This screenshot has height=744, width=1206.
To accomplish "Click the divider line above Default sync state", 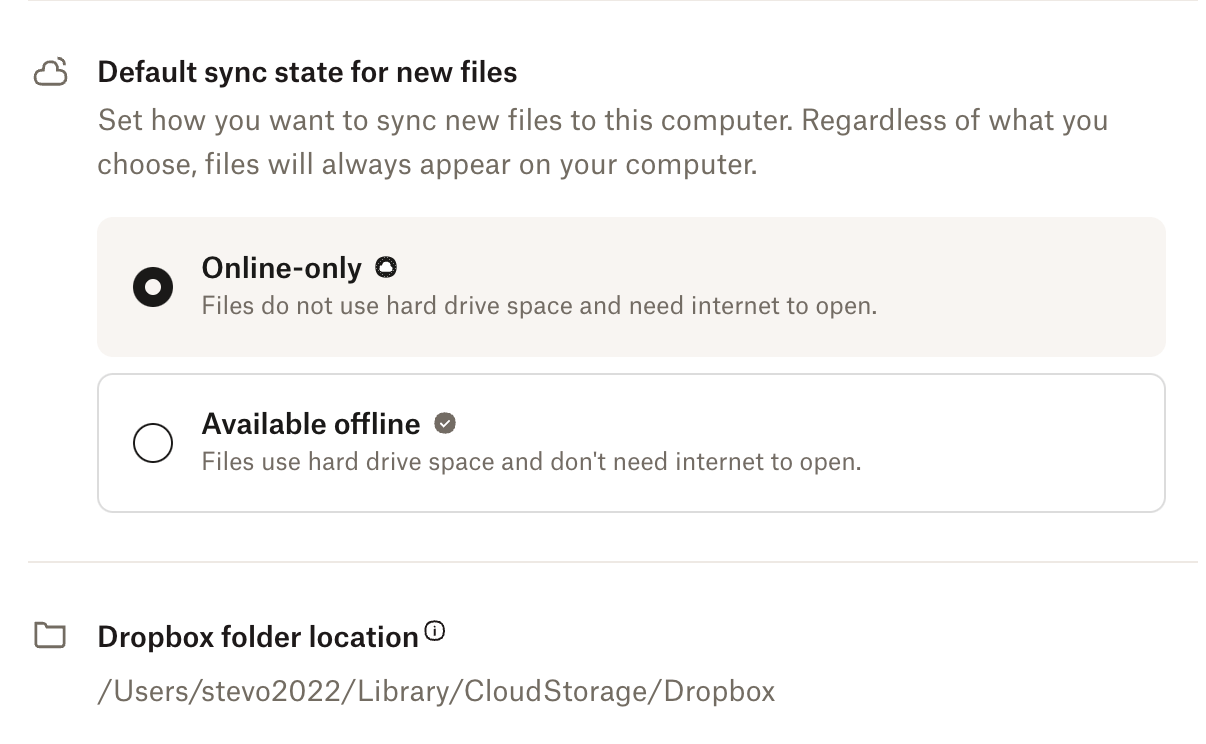I will pyautogui.click(x=612, y=1).
